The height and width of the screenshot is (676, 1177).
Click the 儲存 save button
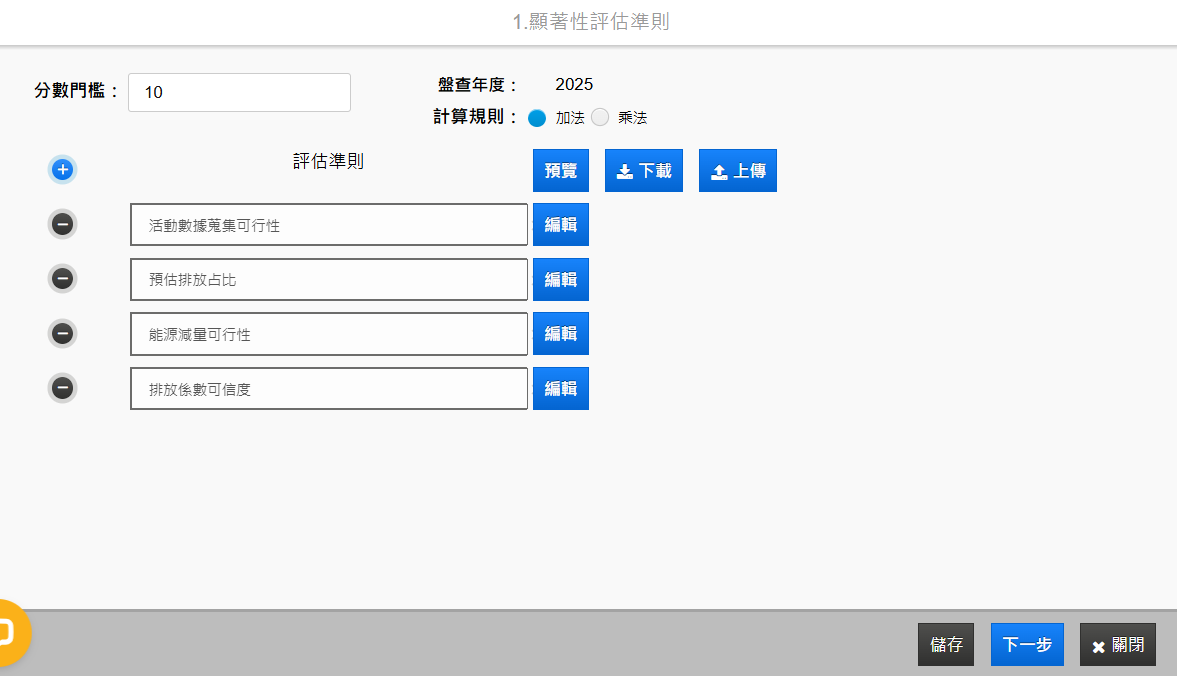[945, 645]
